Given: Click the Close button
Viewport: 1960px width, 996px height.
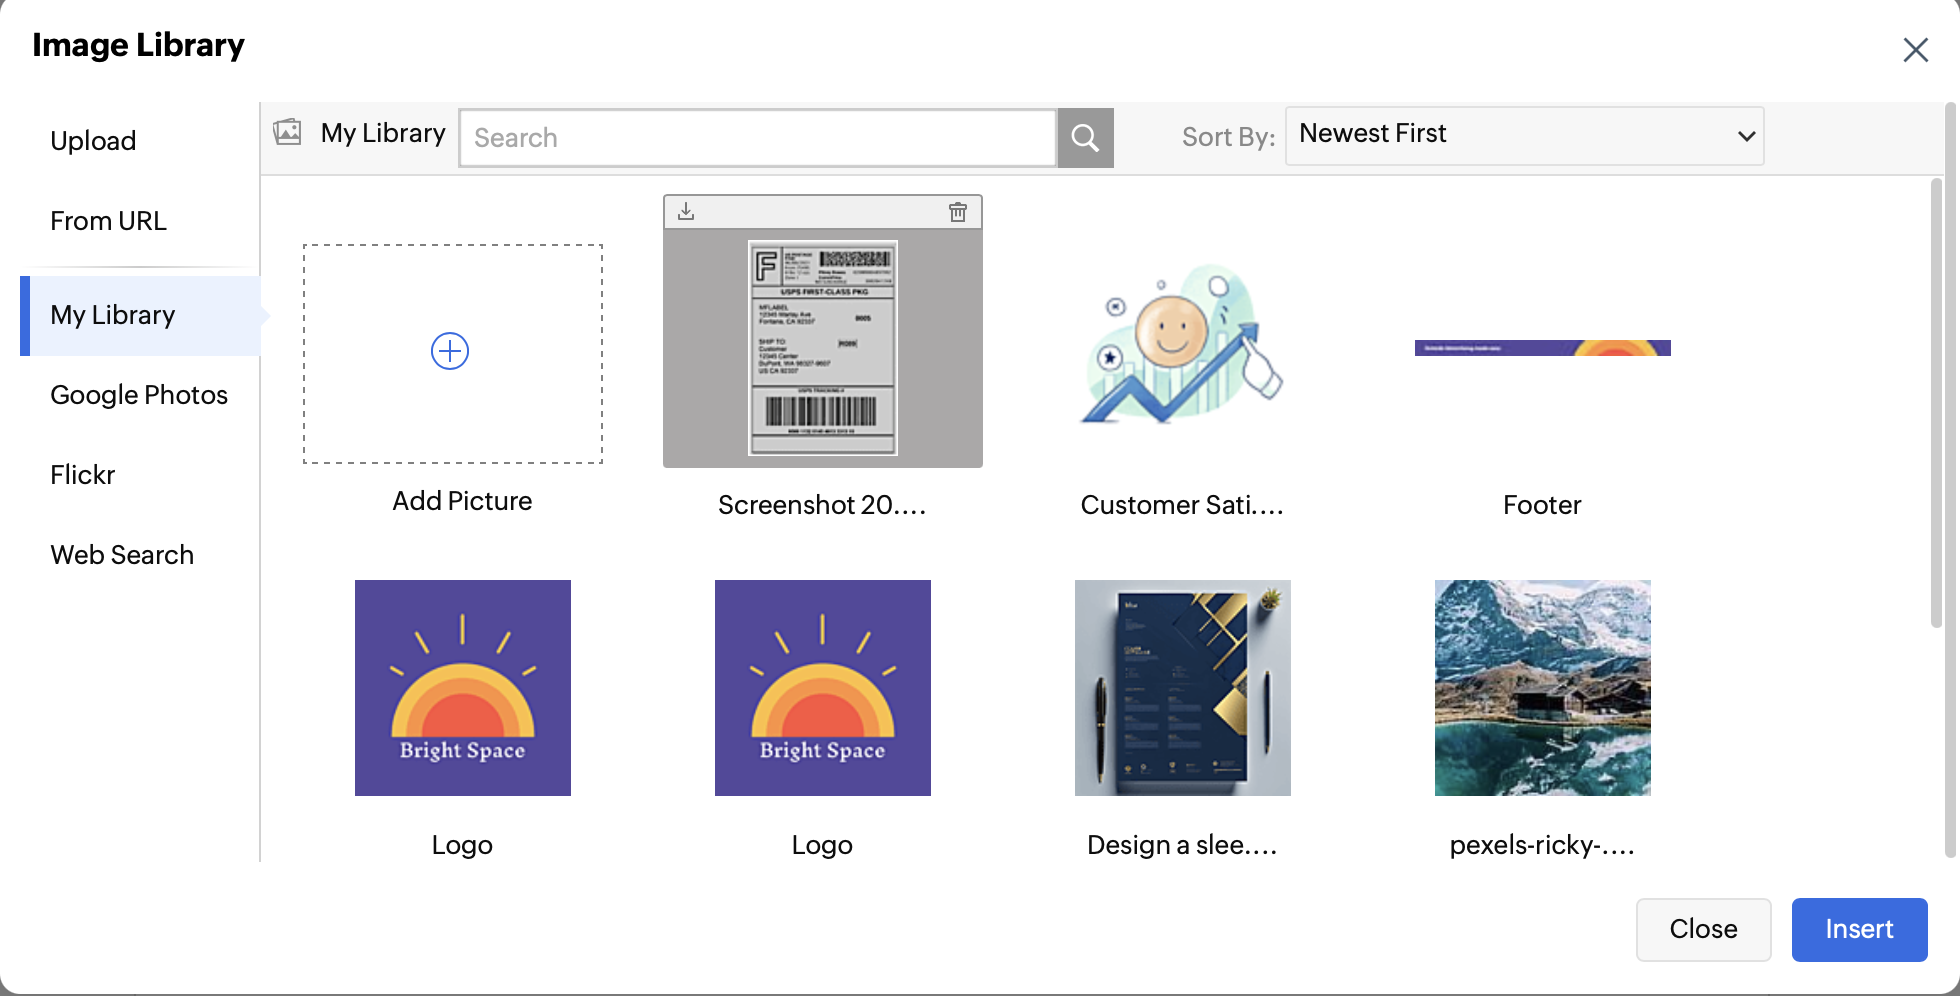Looking at the screenshot, I should click(x=1702, y=929).
